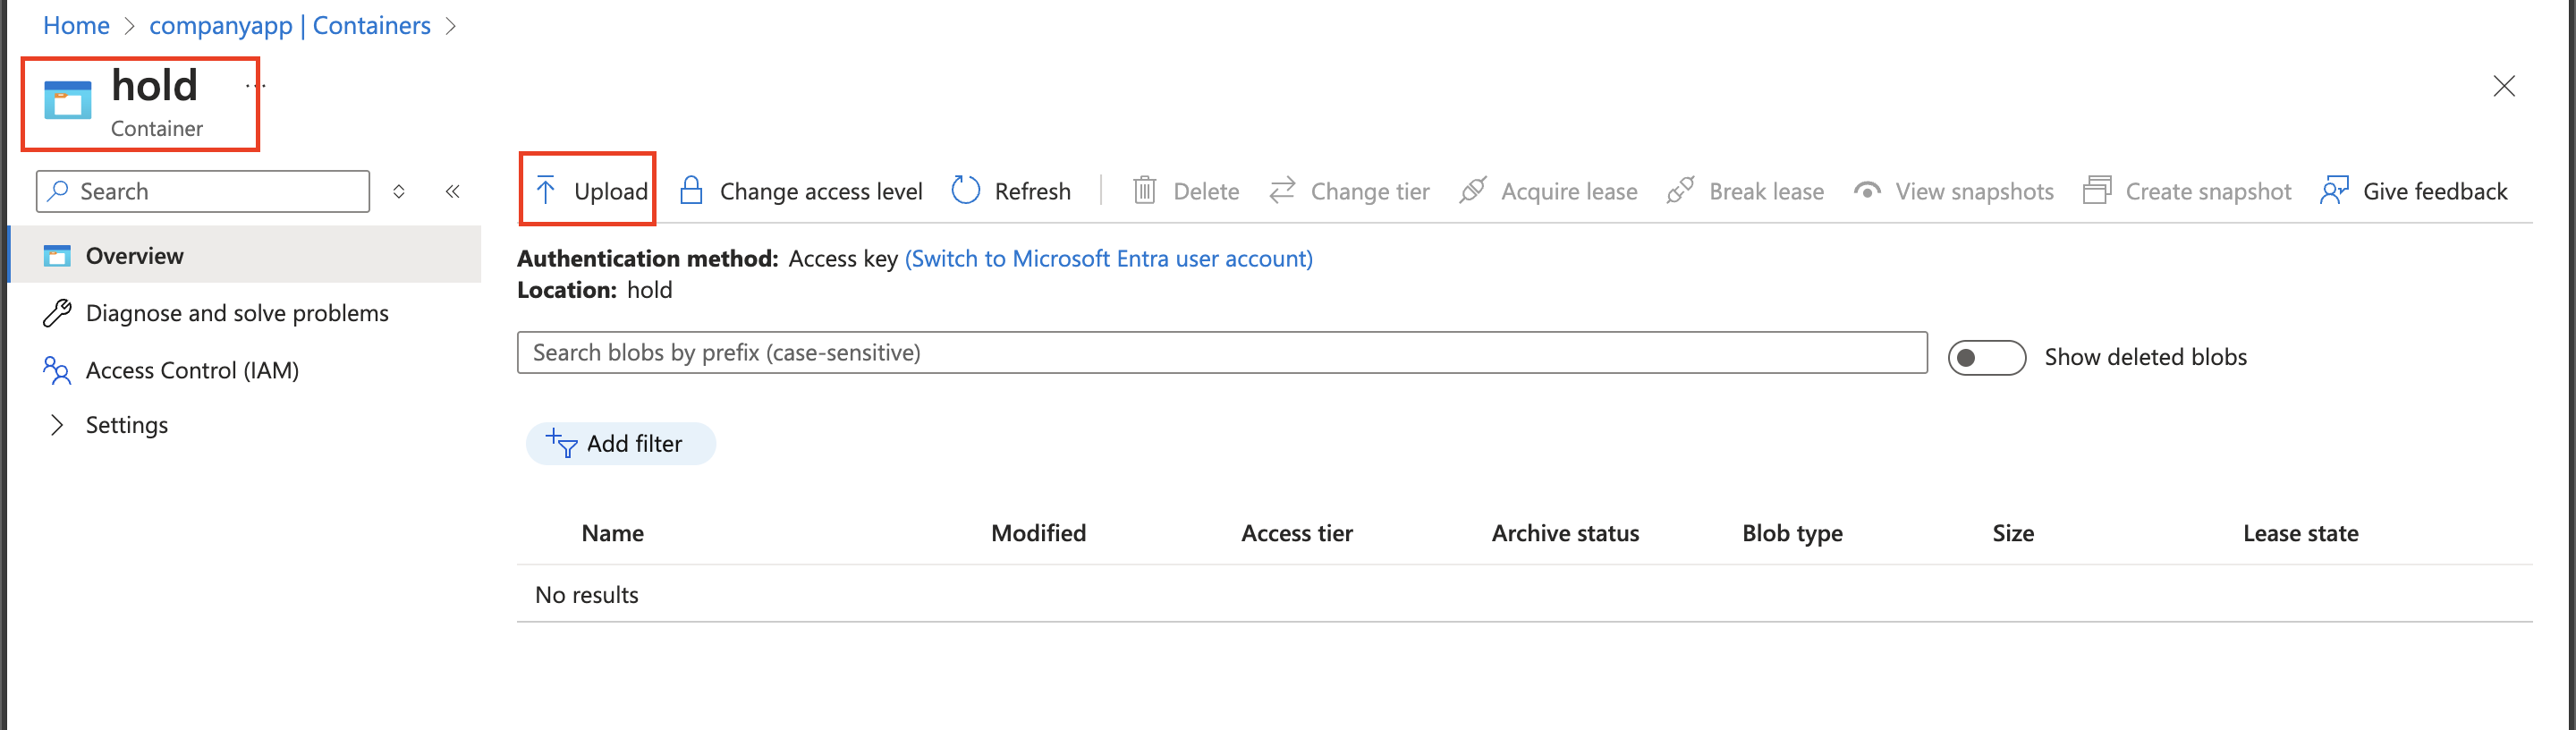Sort by the Modified column header
Screen dimensions: 2576x730
1038,533
